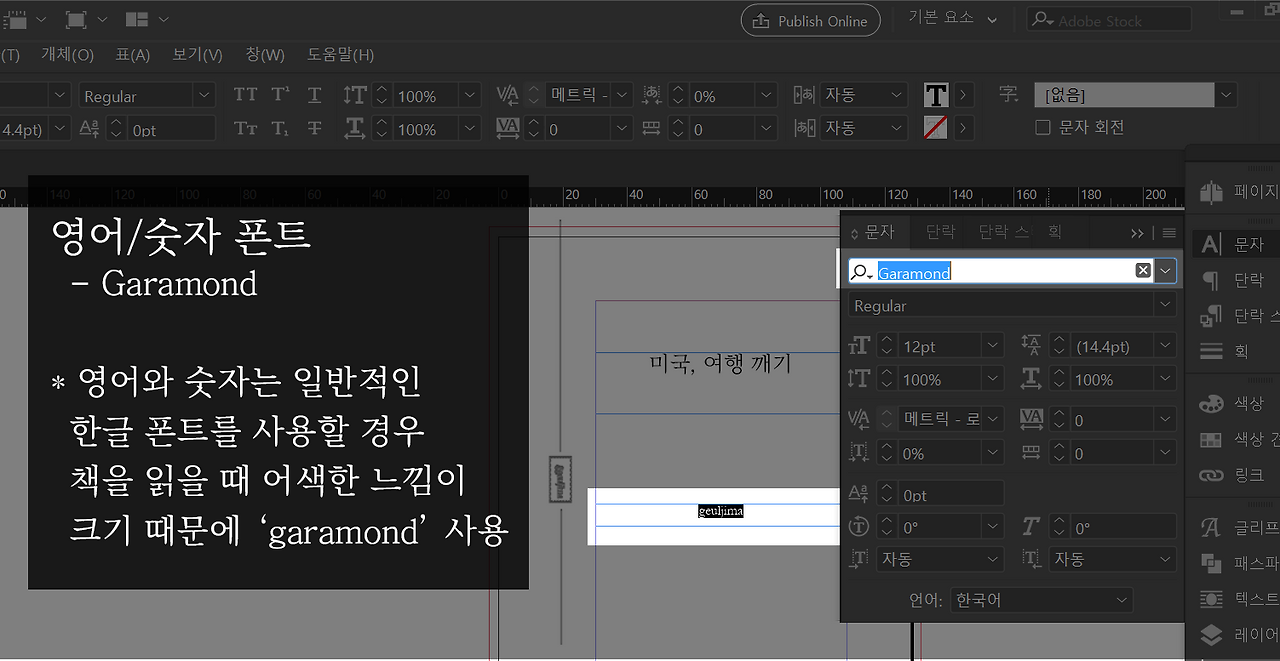Switch to the 단락 panel tab
Viewport: 1280px width, 661px height.
click(940, 232)
